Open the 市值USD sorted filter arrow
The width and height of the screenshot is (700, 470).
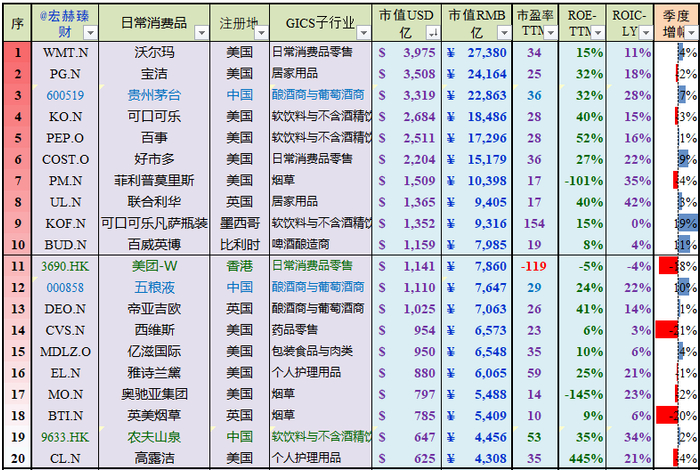433,33
